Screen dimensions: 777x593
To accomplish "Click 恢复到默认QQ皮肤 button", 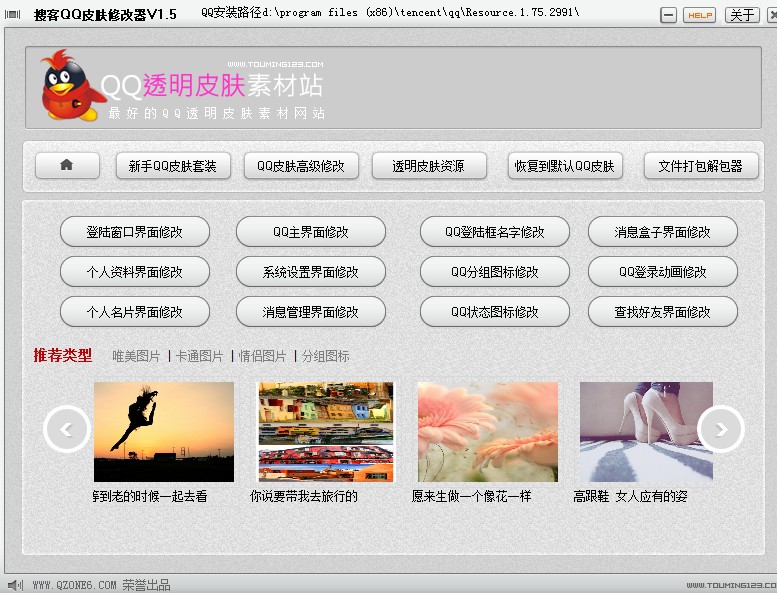I will 565,166.
